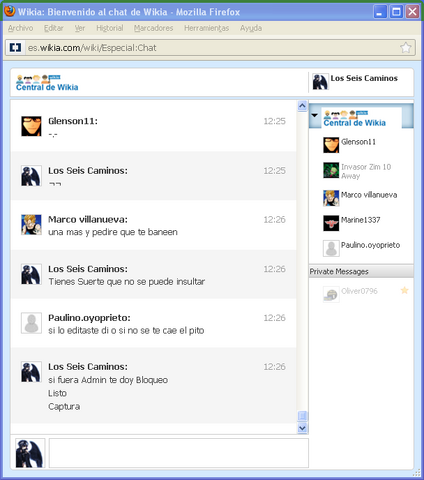Screen dimensions: 424x480
Task: Click the chat scrollbar thumb
Action: pos(302,416)
